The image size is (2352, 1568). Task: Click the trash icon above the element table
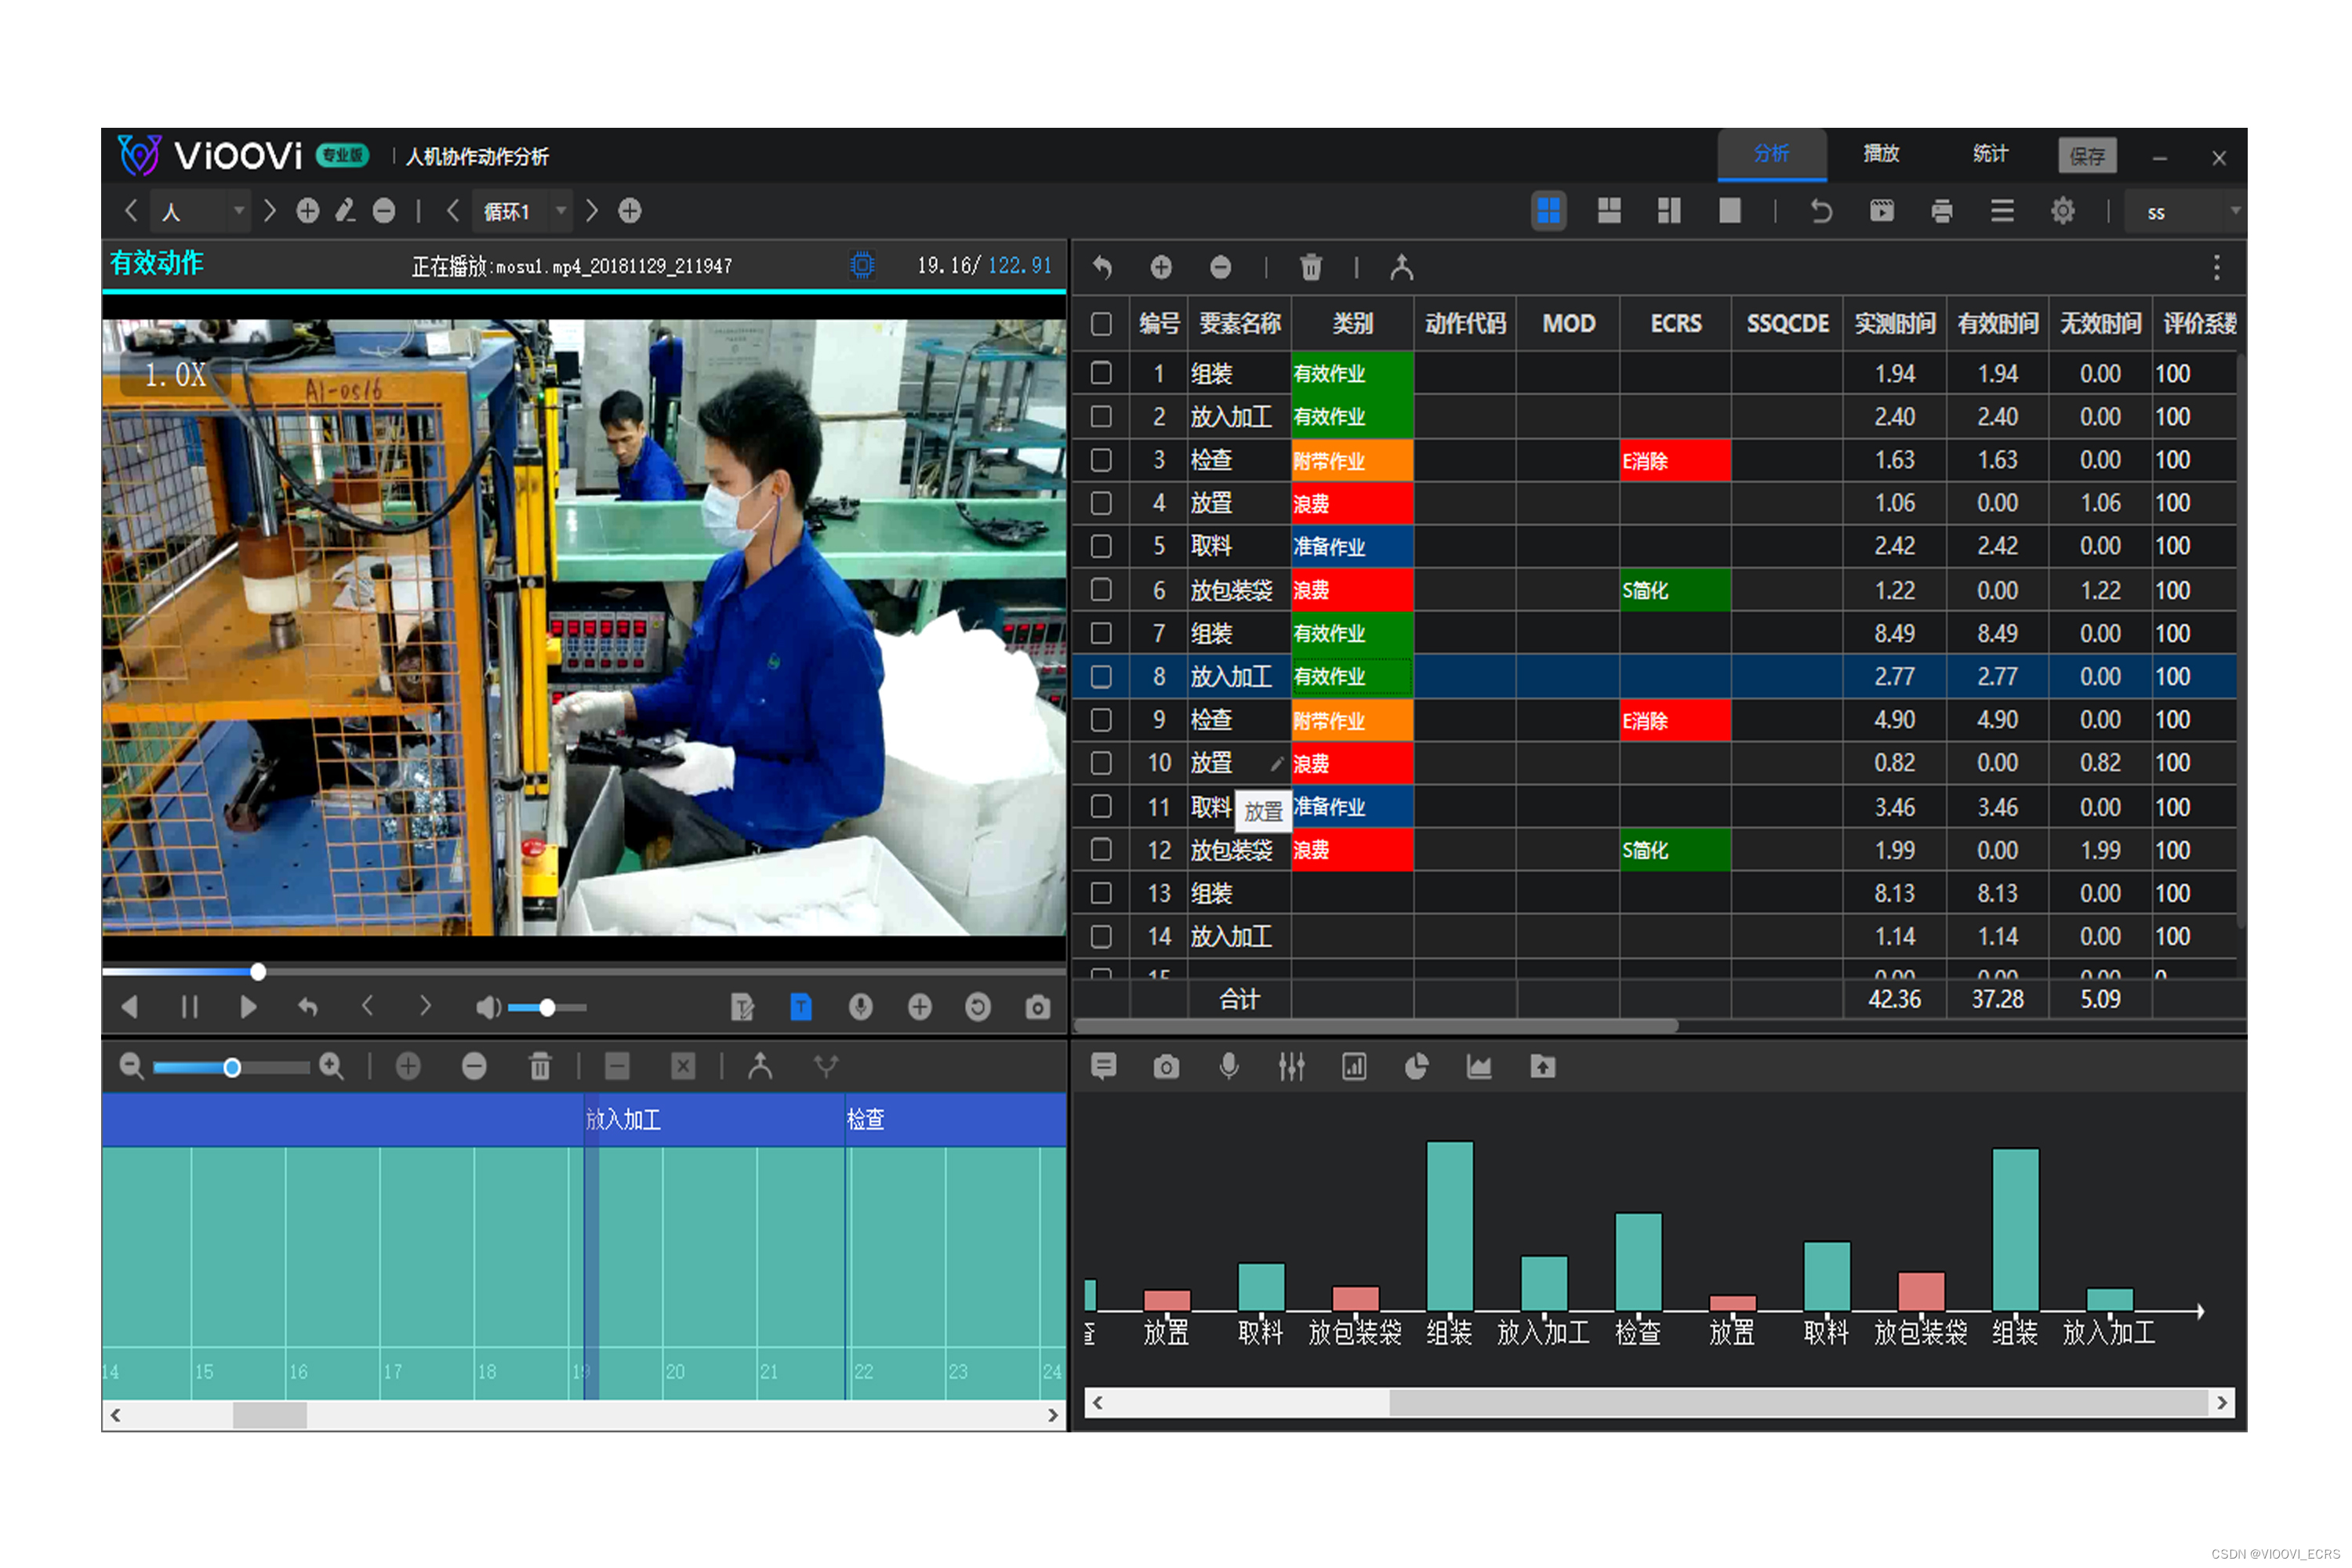(x=1310, y=267)
